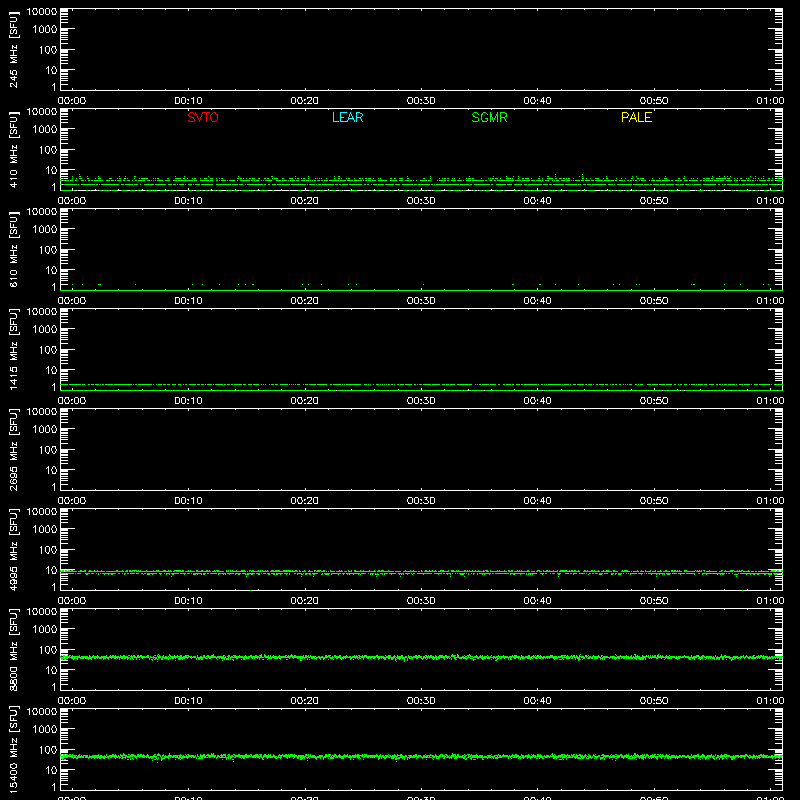Click the cyan LEAR station label

(347, 117)
